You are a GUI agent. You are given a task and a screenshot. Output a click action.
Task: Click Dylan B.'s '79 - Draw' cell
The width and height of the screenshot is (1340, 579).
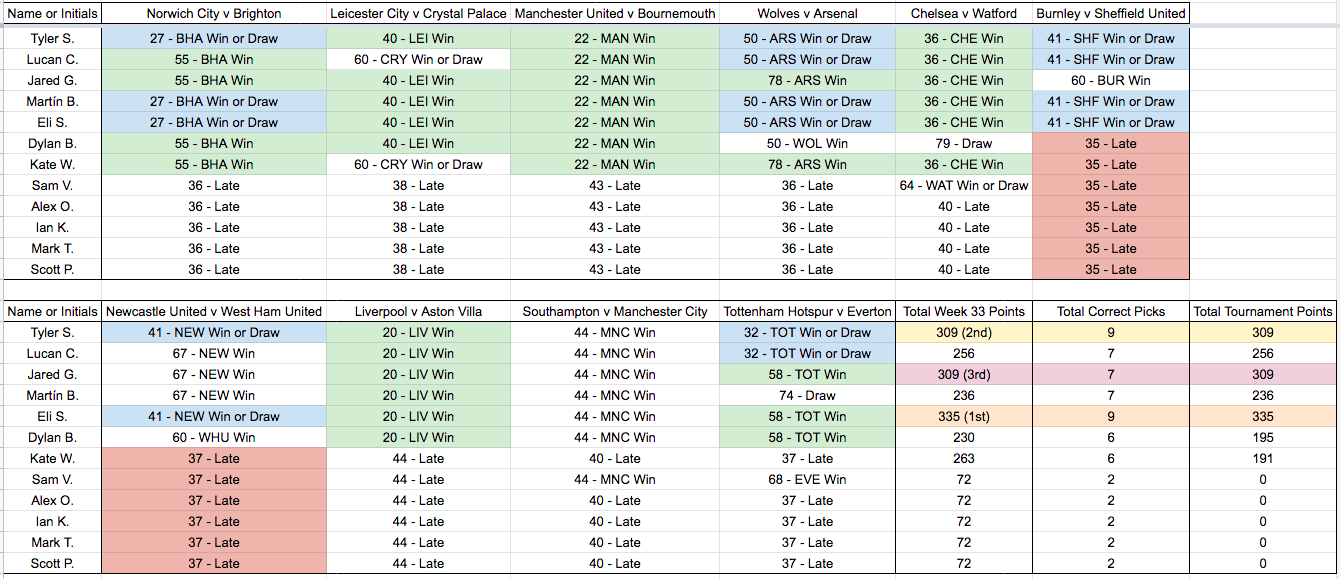[963, 143]
